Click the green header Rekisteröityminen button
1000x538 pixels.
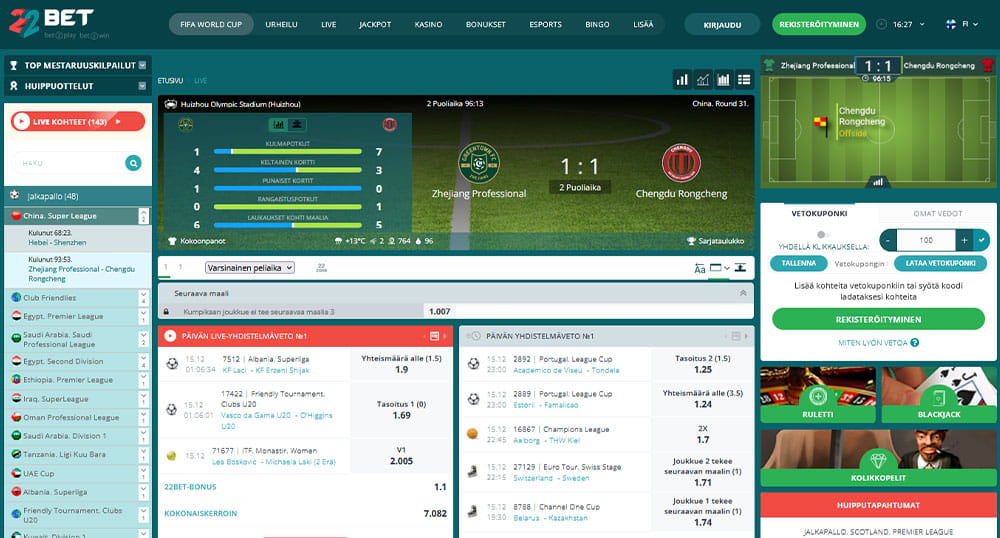(x=819, y=24)
